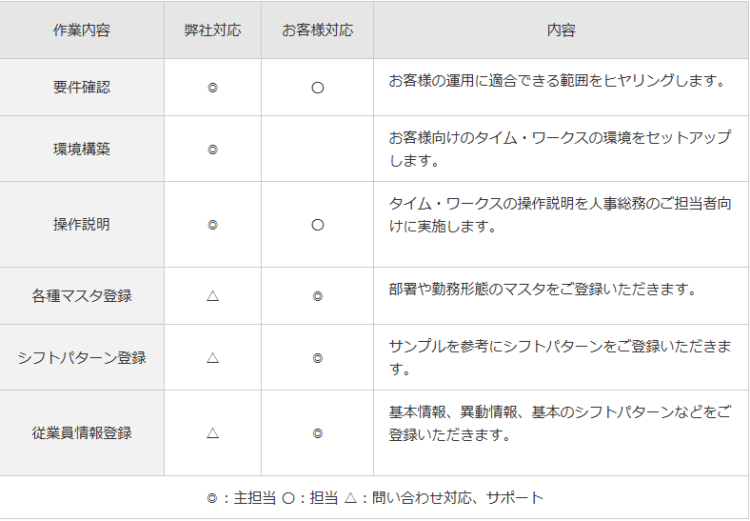Click the ◎ symbol in the 操作説明 row
The image size is (750, 521).
tap(212, 225)
